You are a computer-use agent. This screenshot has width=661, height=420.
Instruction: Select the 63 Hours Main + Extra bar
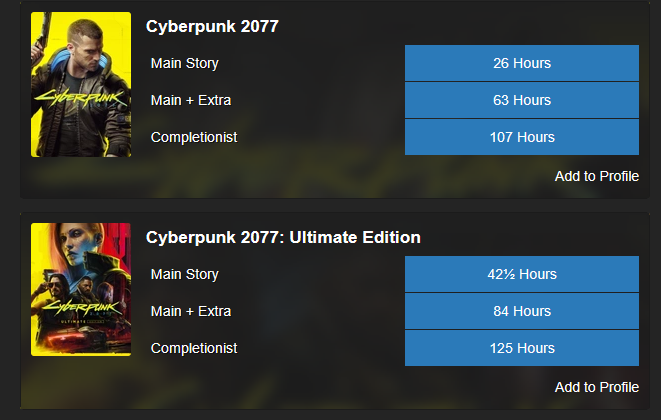(x=521, y=100)
